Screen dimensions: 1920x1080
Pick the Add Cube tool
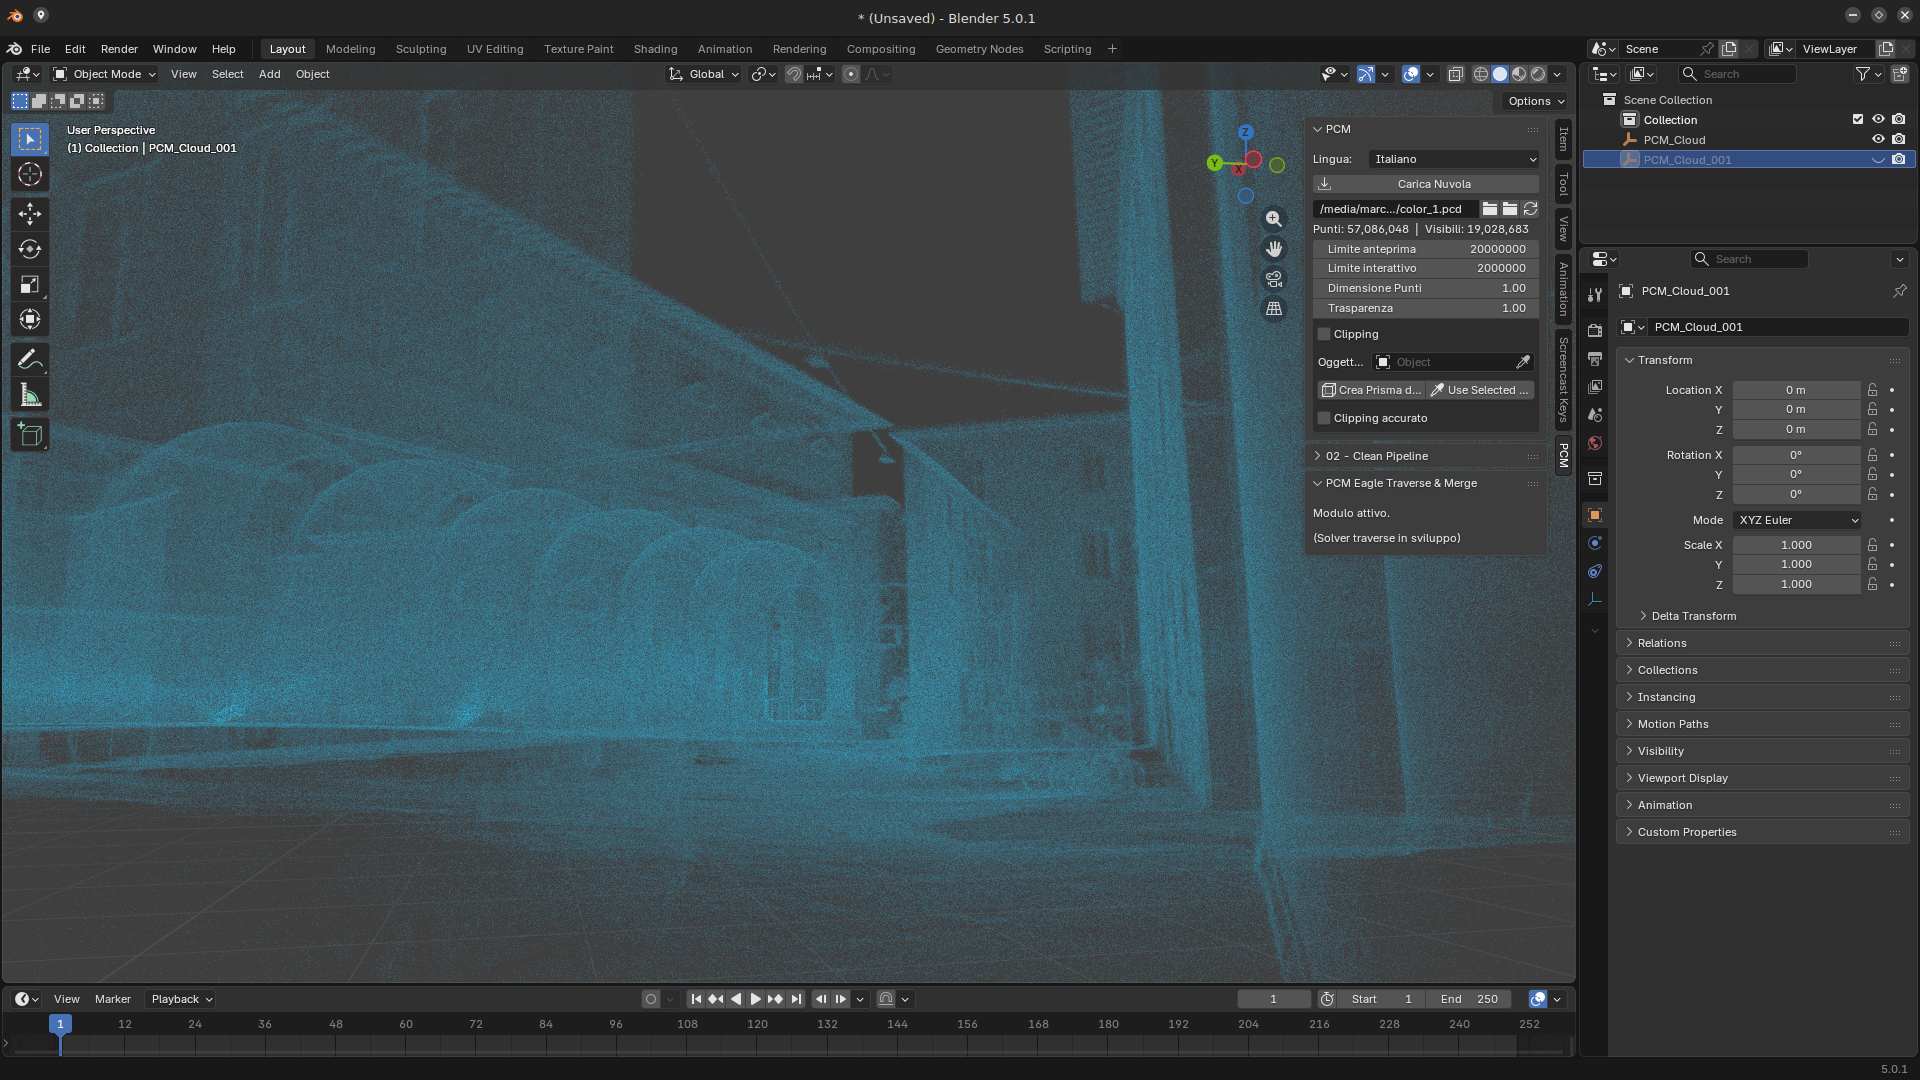(x=30, y=435)
